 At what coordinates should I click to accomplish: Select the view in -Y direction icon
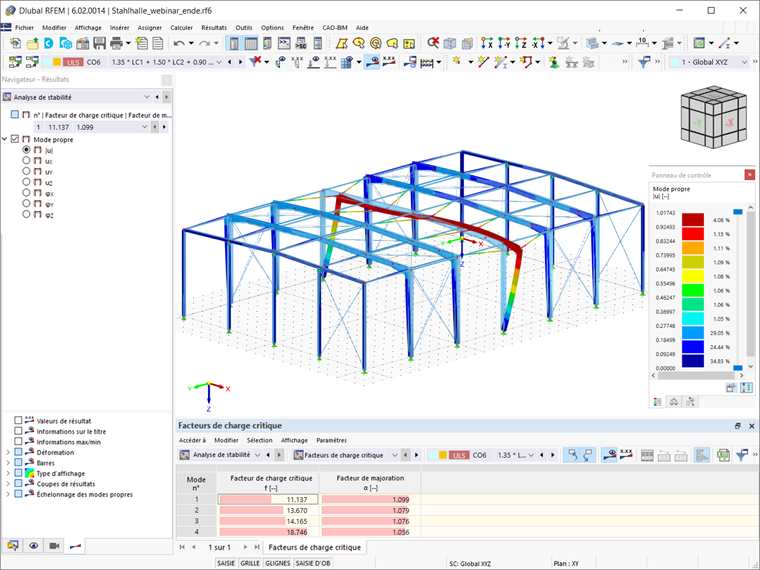504,43
